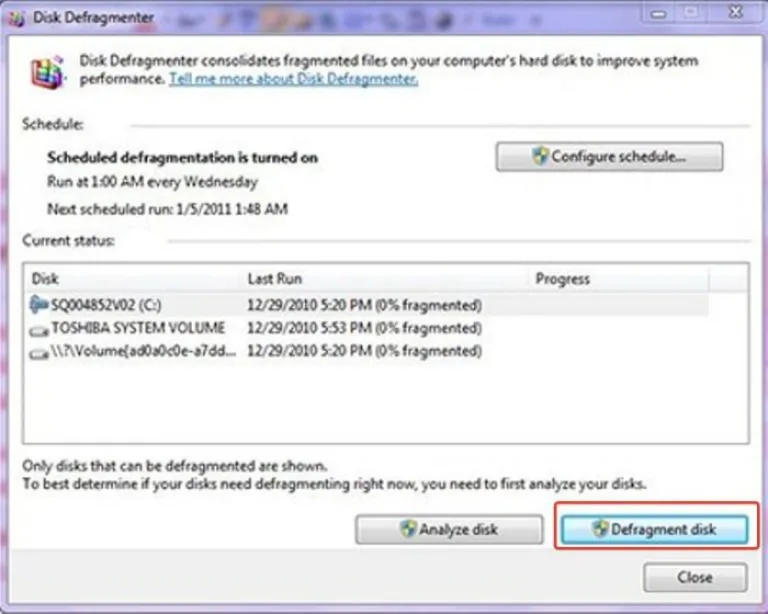Click the TOSHIBA SYSTEM VOLUME drive icon
This screenshot has width=768, height=614.
point(39,331)
